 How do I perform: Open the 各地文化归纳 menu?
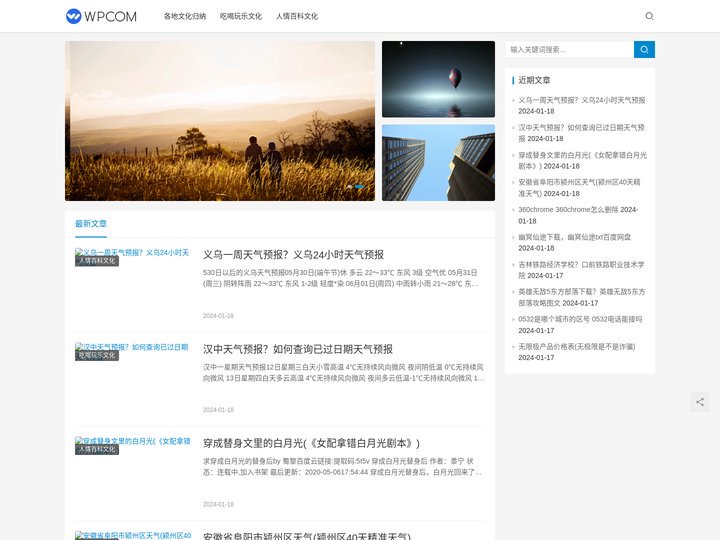pos(185,16)
